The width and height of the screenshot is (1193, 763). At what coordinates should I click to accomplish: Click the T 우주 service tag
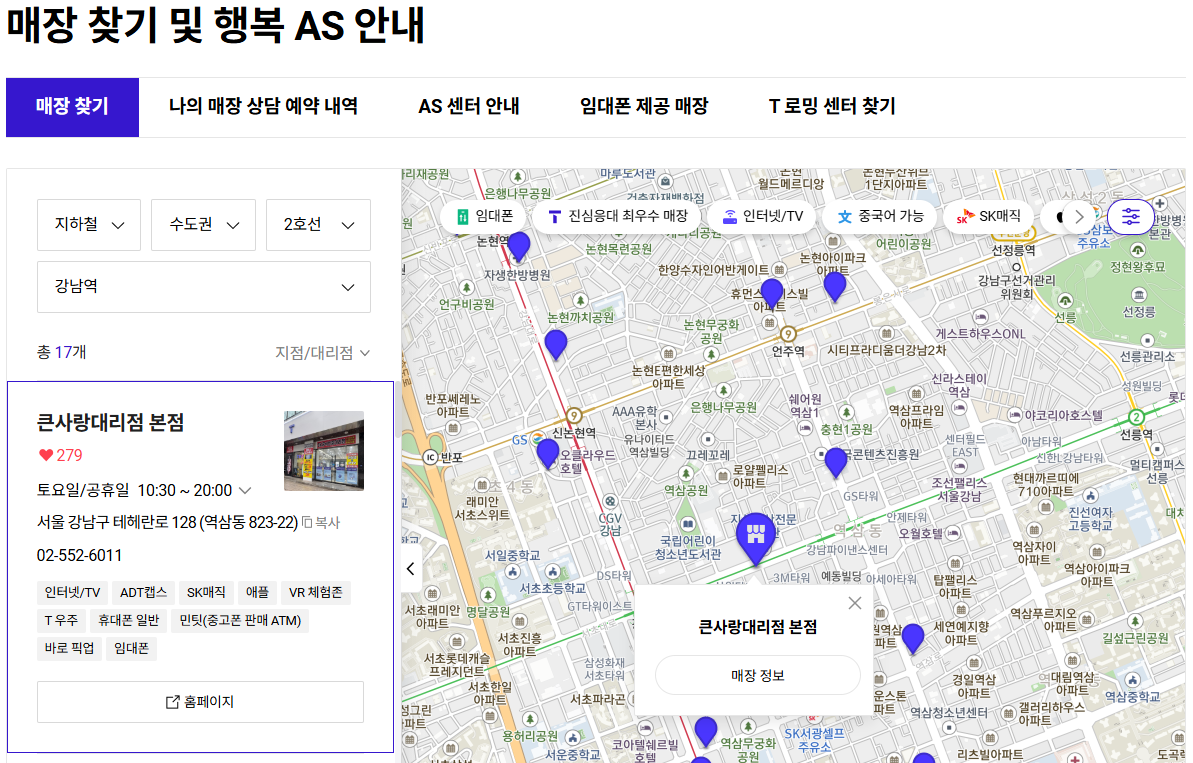61,621
